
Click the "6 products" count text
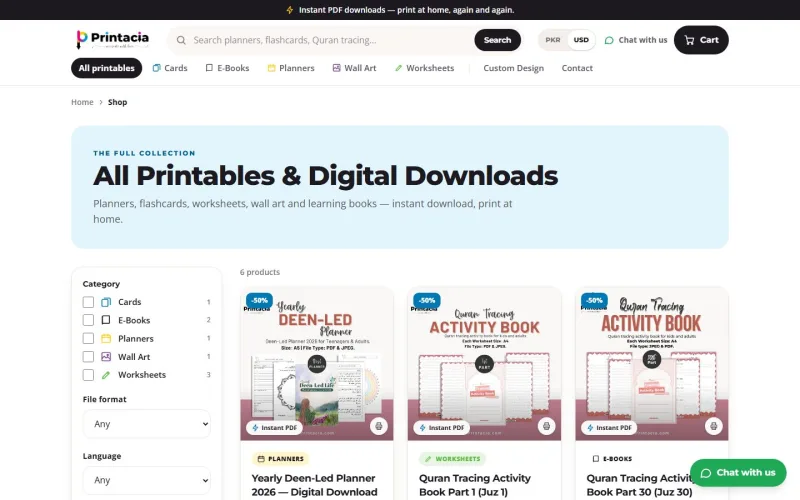[x=260, y=272]
